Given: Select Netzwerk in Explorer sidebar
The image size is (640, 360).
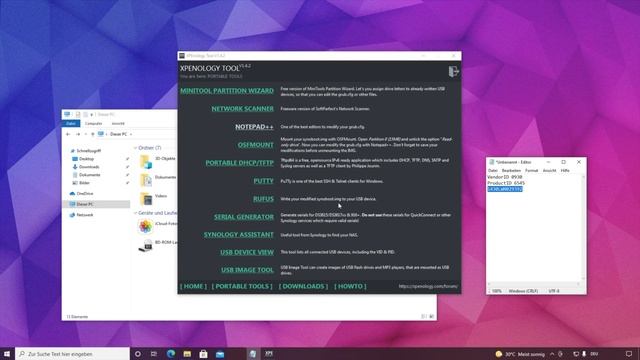Looking at the screenshot, I should tap(84, 215).
